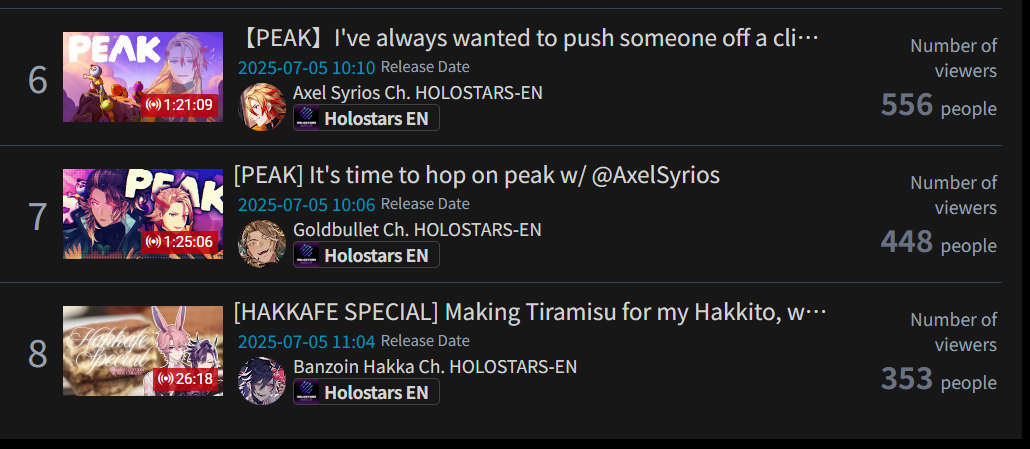This screenshot has width=1030, height=449.
Task: Click Goldbullet Ch. HOLOSTARS-EN name
Action: point(417,229)
